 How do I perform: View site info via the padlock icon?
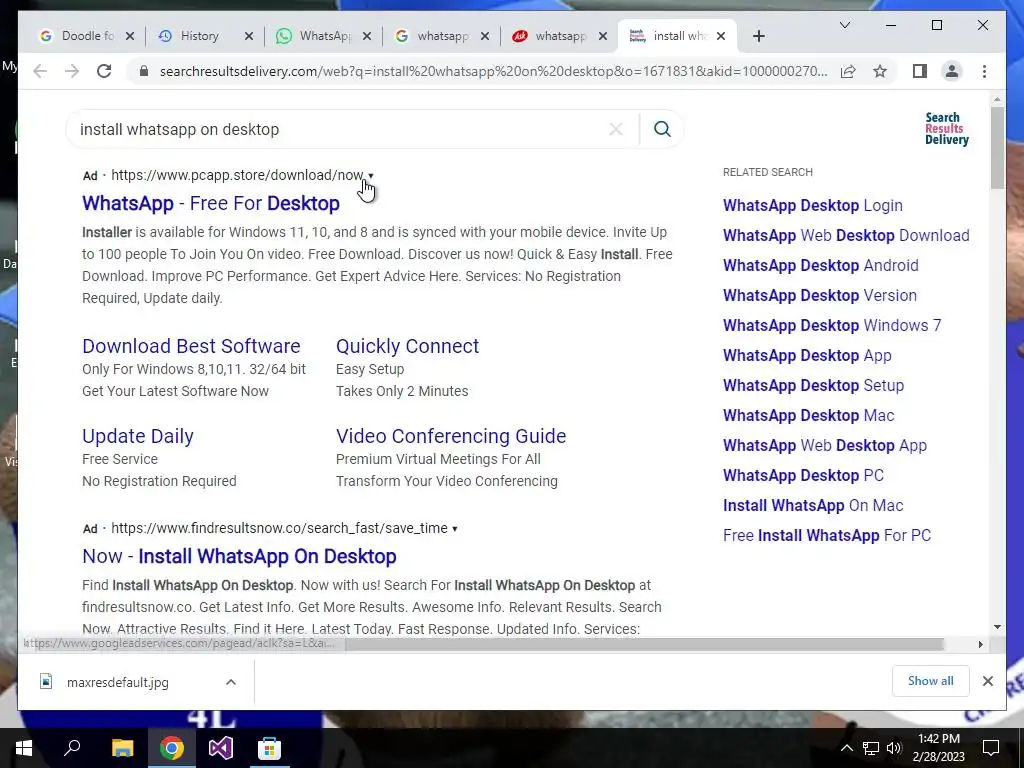pyautogui.click(x=144, y=71)
